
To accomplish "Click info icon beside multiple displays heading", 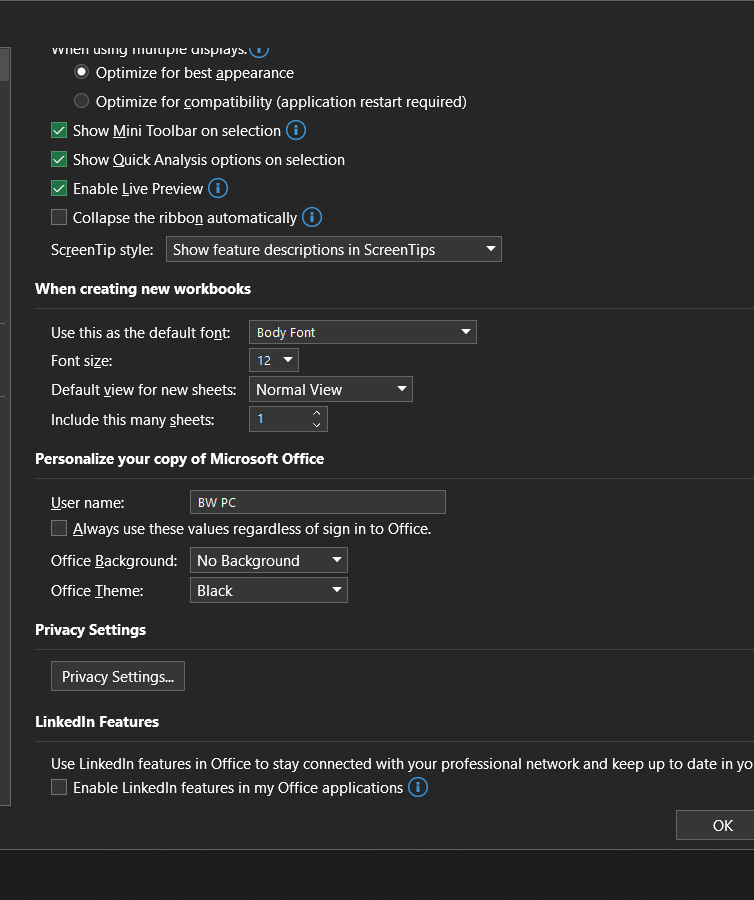I will click(x=259, y=48).
